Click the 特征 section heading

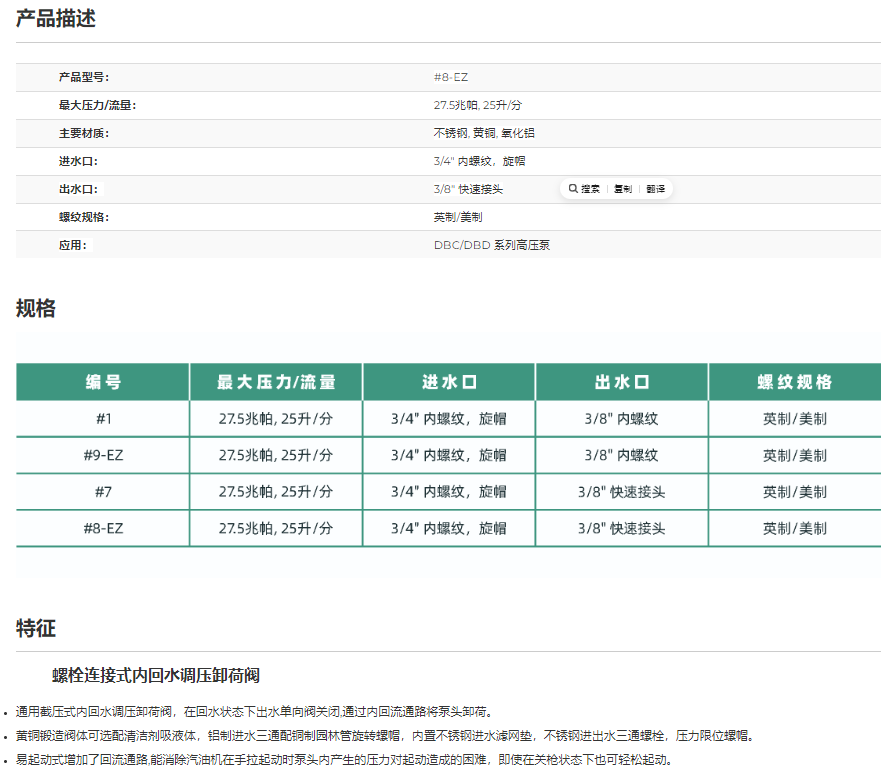click(36, 628)
